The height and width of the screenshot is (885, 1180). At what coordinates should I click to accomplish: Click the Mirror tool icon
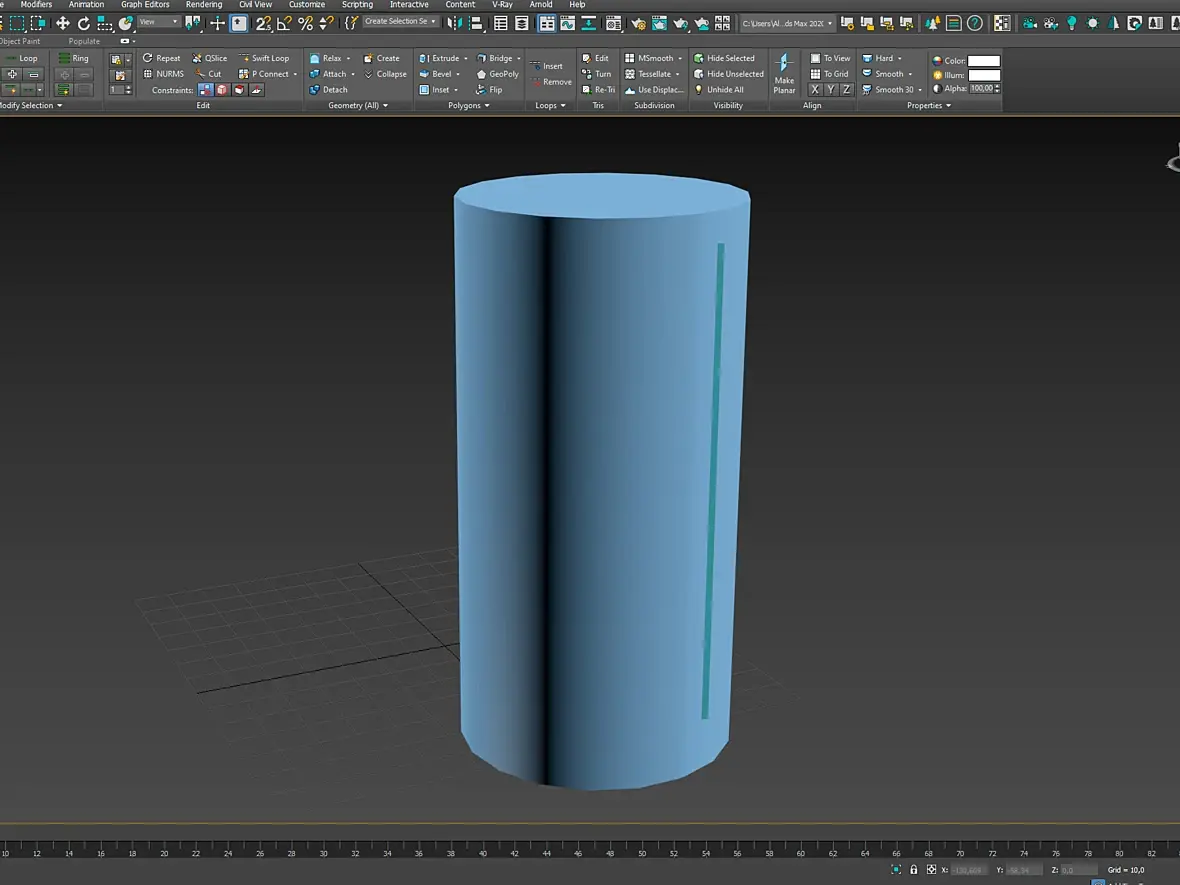coord(455,23)
